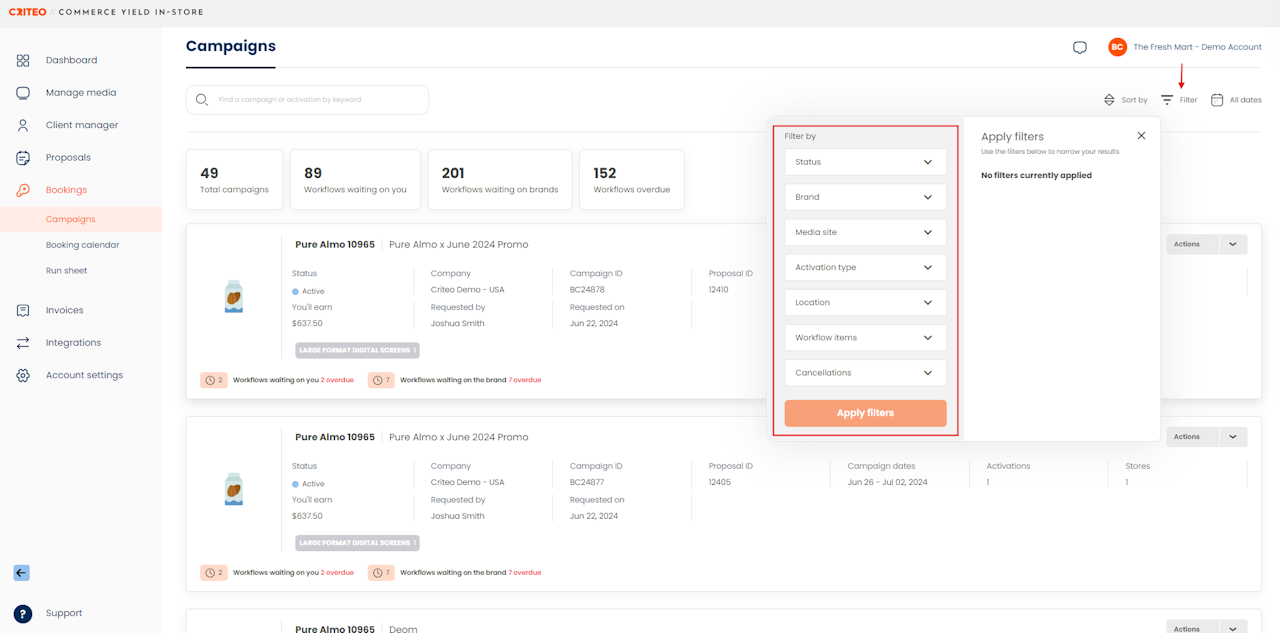Open the Account settings gear icon

pos(23,375)
